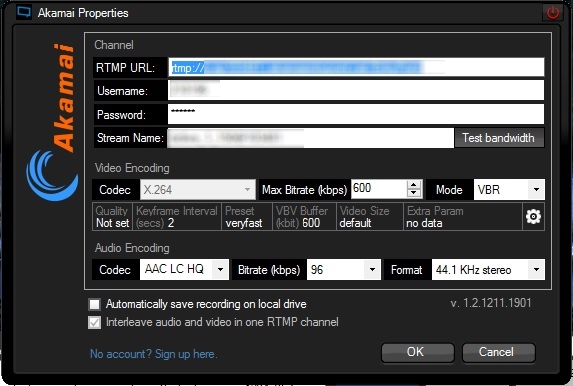Open the audio Bitrate 96 dropdown
Image resolution: width=573 pixels, height=386 pixels.
344,269
